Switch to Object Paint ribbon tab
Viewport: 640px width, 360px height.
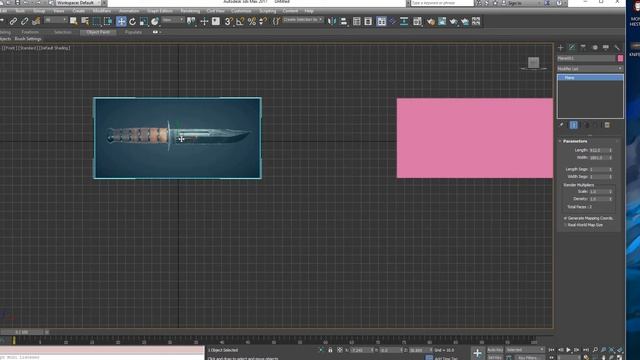pos(98,32)
